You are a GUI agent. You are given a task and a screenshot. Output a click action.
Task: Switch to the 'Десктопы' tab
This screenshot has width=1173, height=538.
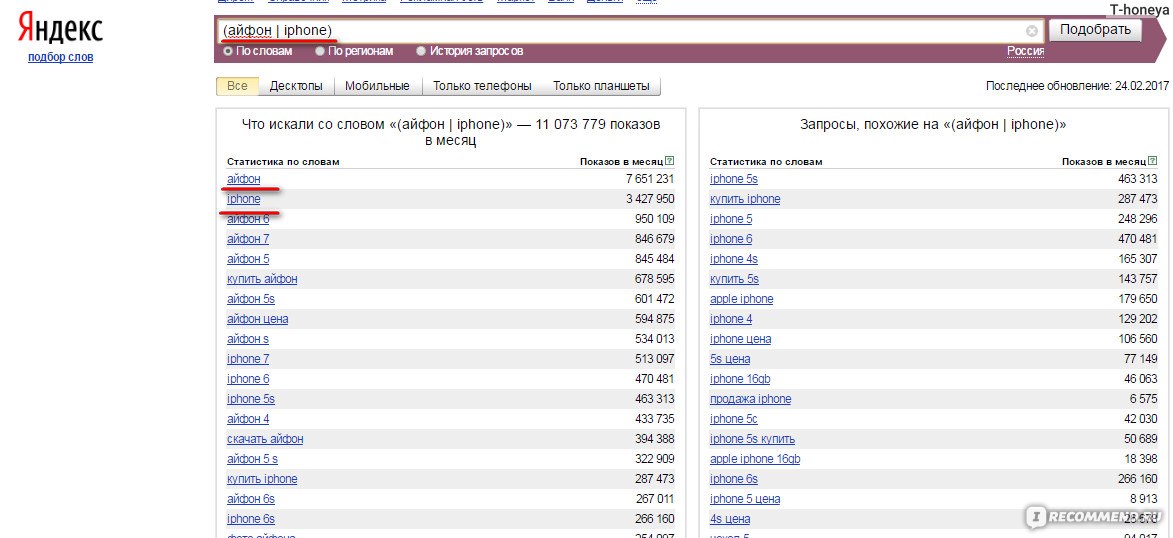[x=296, y=86]
